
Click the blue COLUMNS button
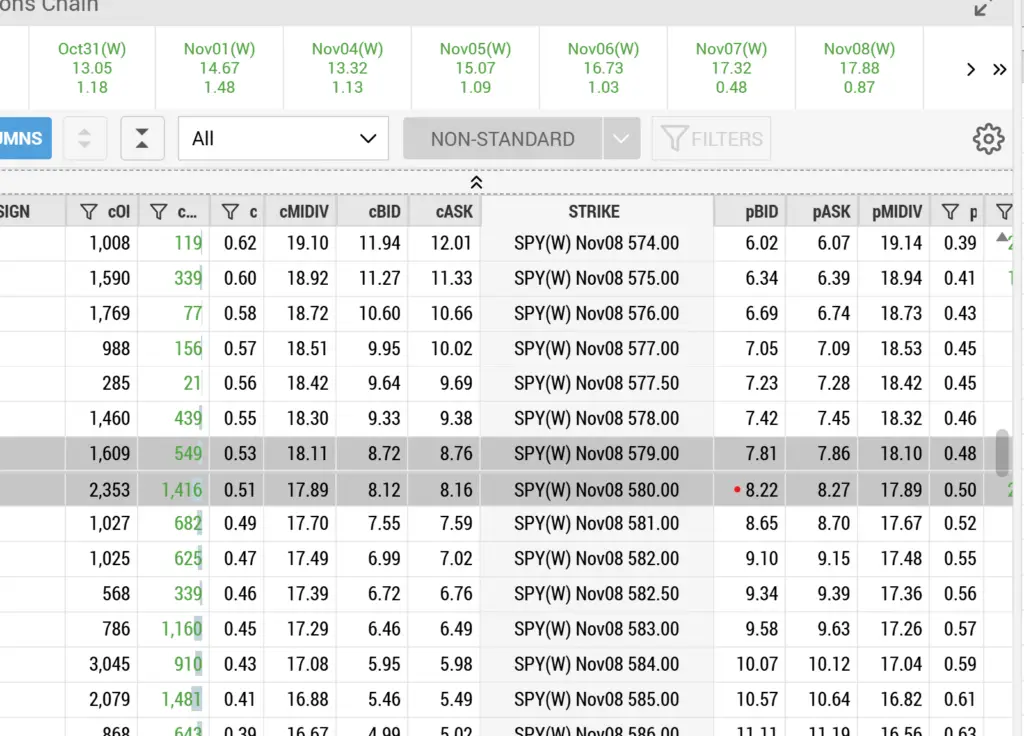25,138
